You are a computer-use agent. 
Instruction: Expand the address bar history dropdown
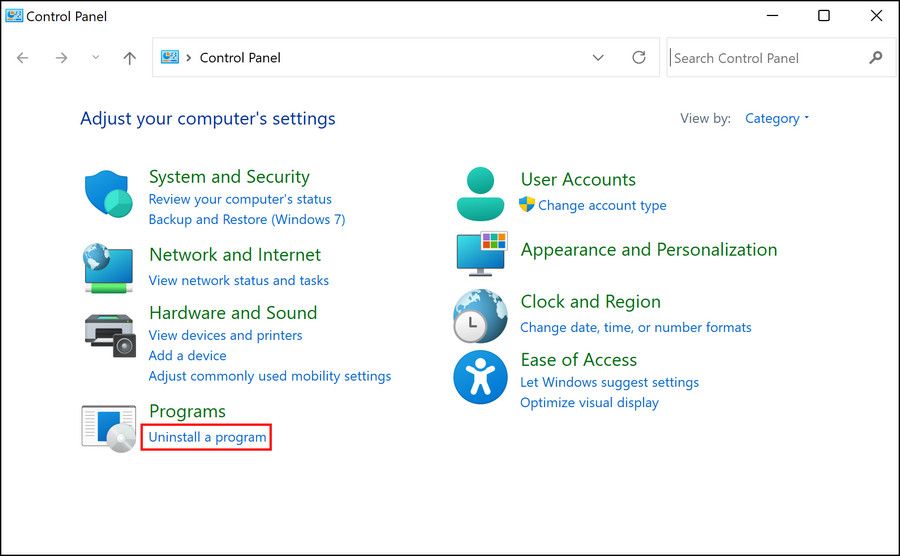(x=598, y=58)
